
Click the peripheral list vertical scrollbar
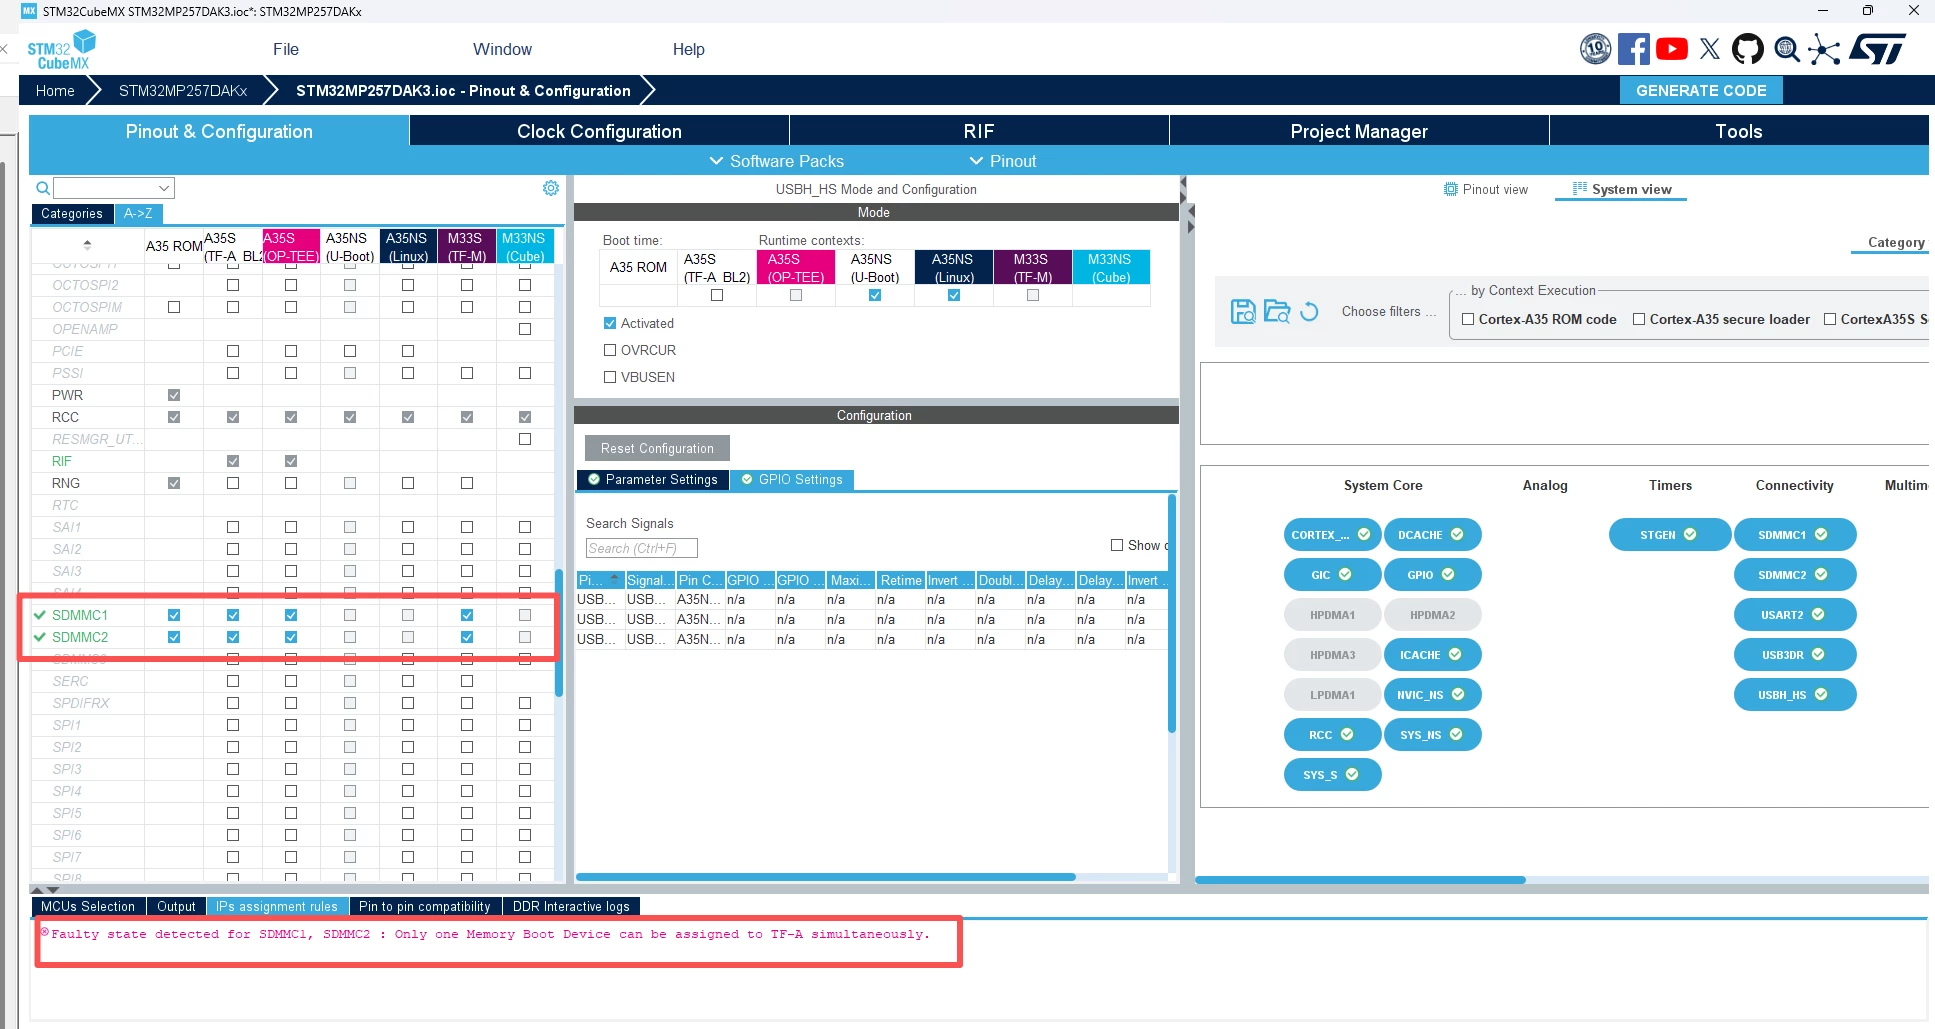(558, 632)
